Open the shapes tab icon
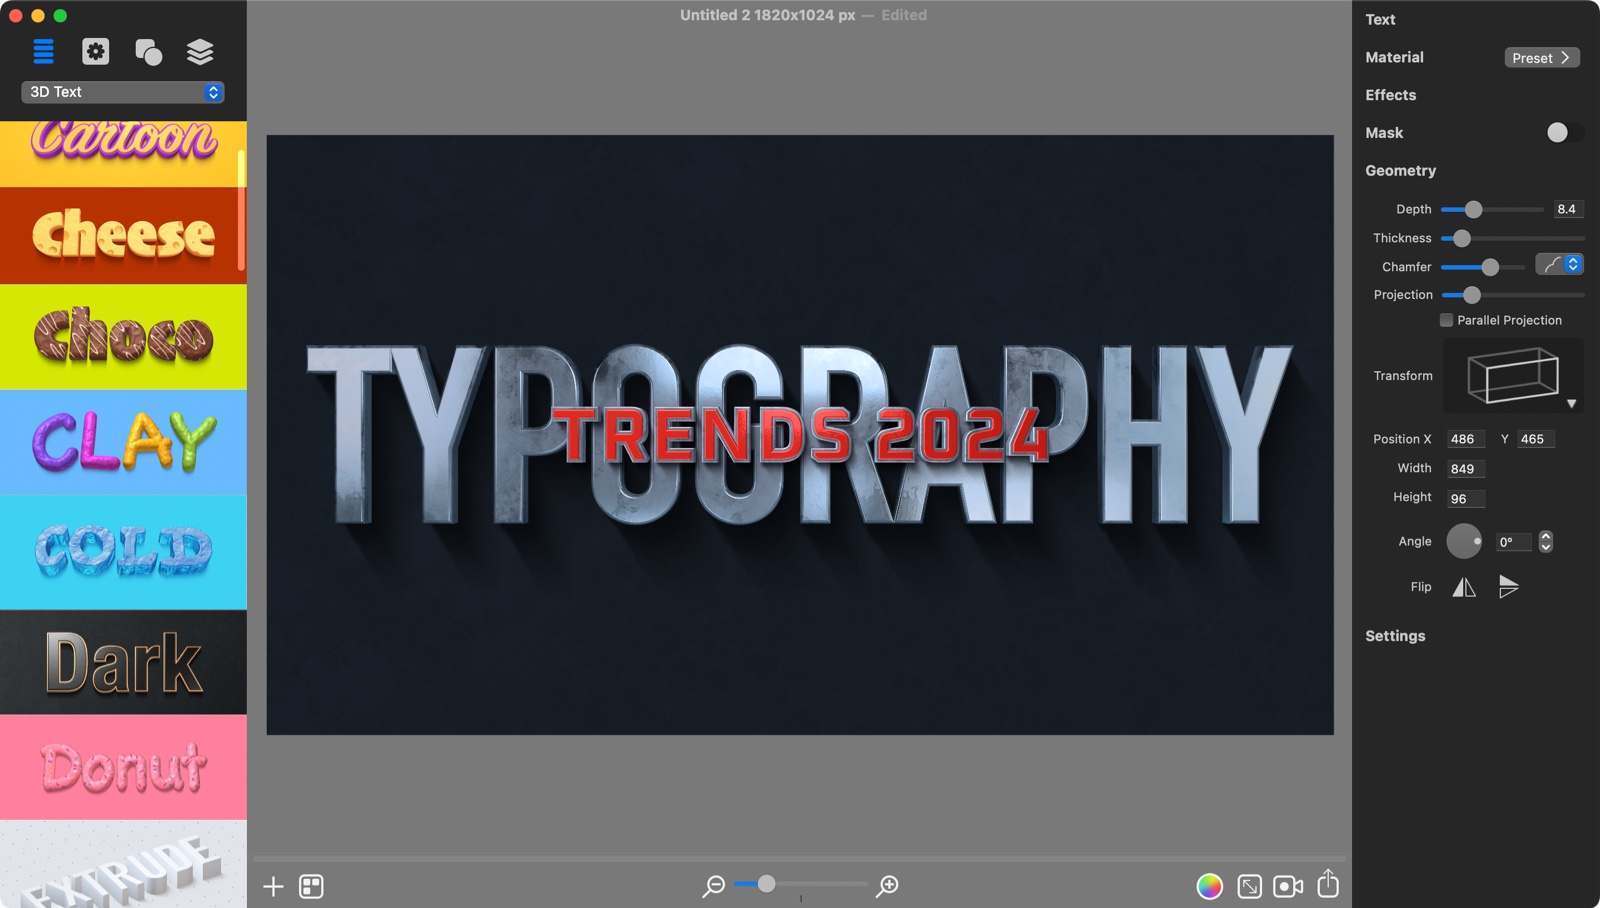The width and height of the screenshot is (1600, 908). 148,52
